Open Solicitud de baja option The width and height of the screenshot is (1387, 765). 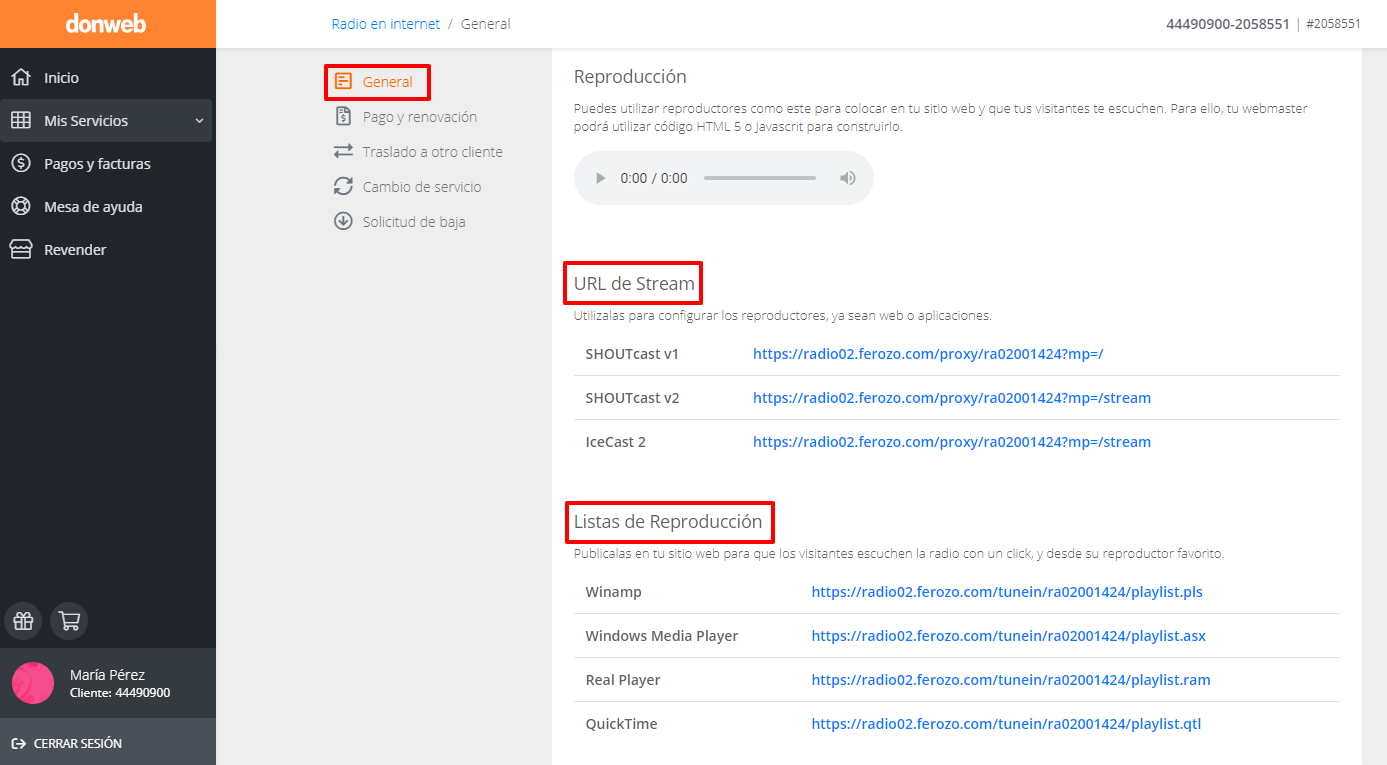click(414, 222)
